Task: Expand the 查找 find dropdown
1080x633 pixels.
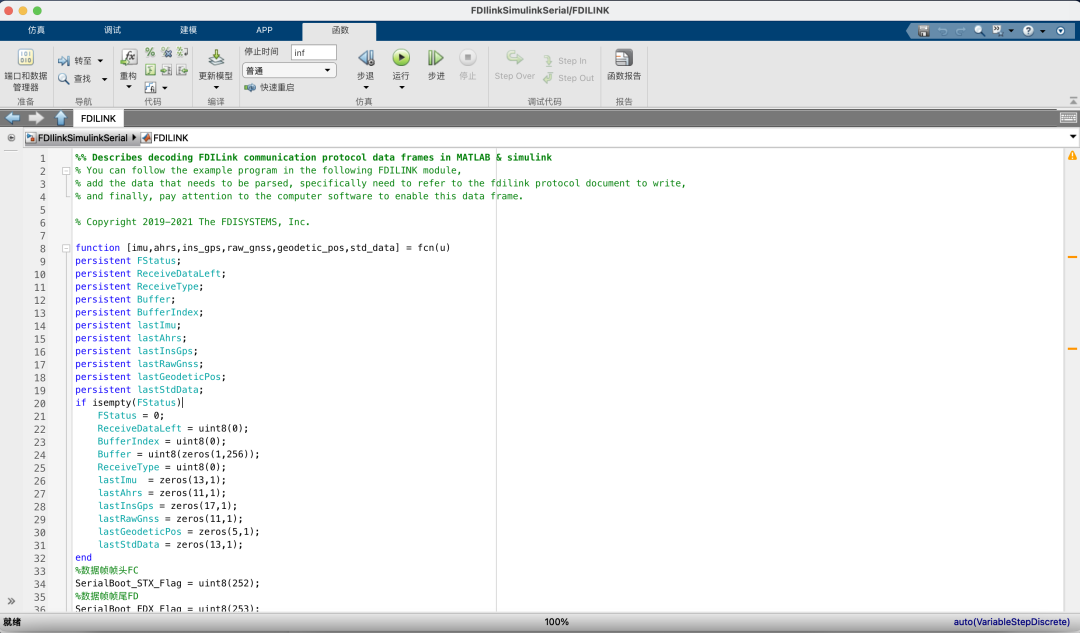Action: coord(103,79)
